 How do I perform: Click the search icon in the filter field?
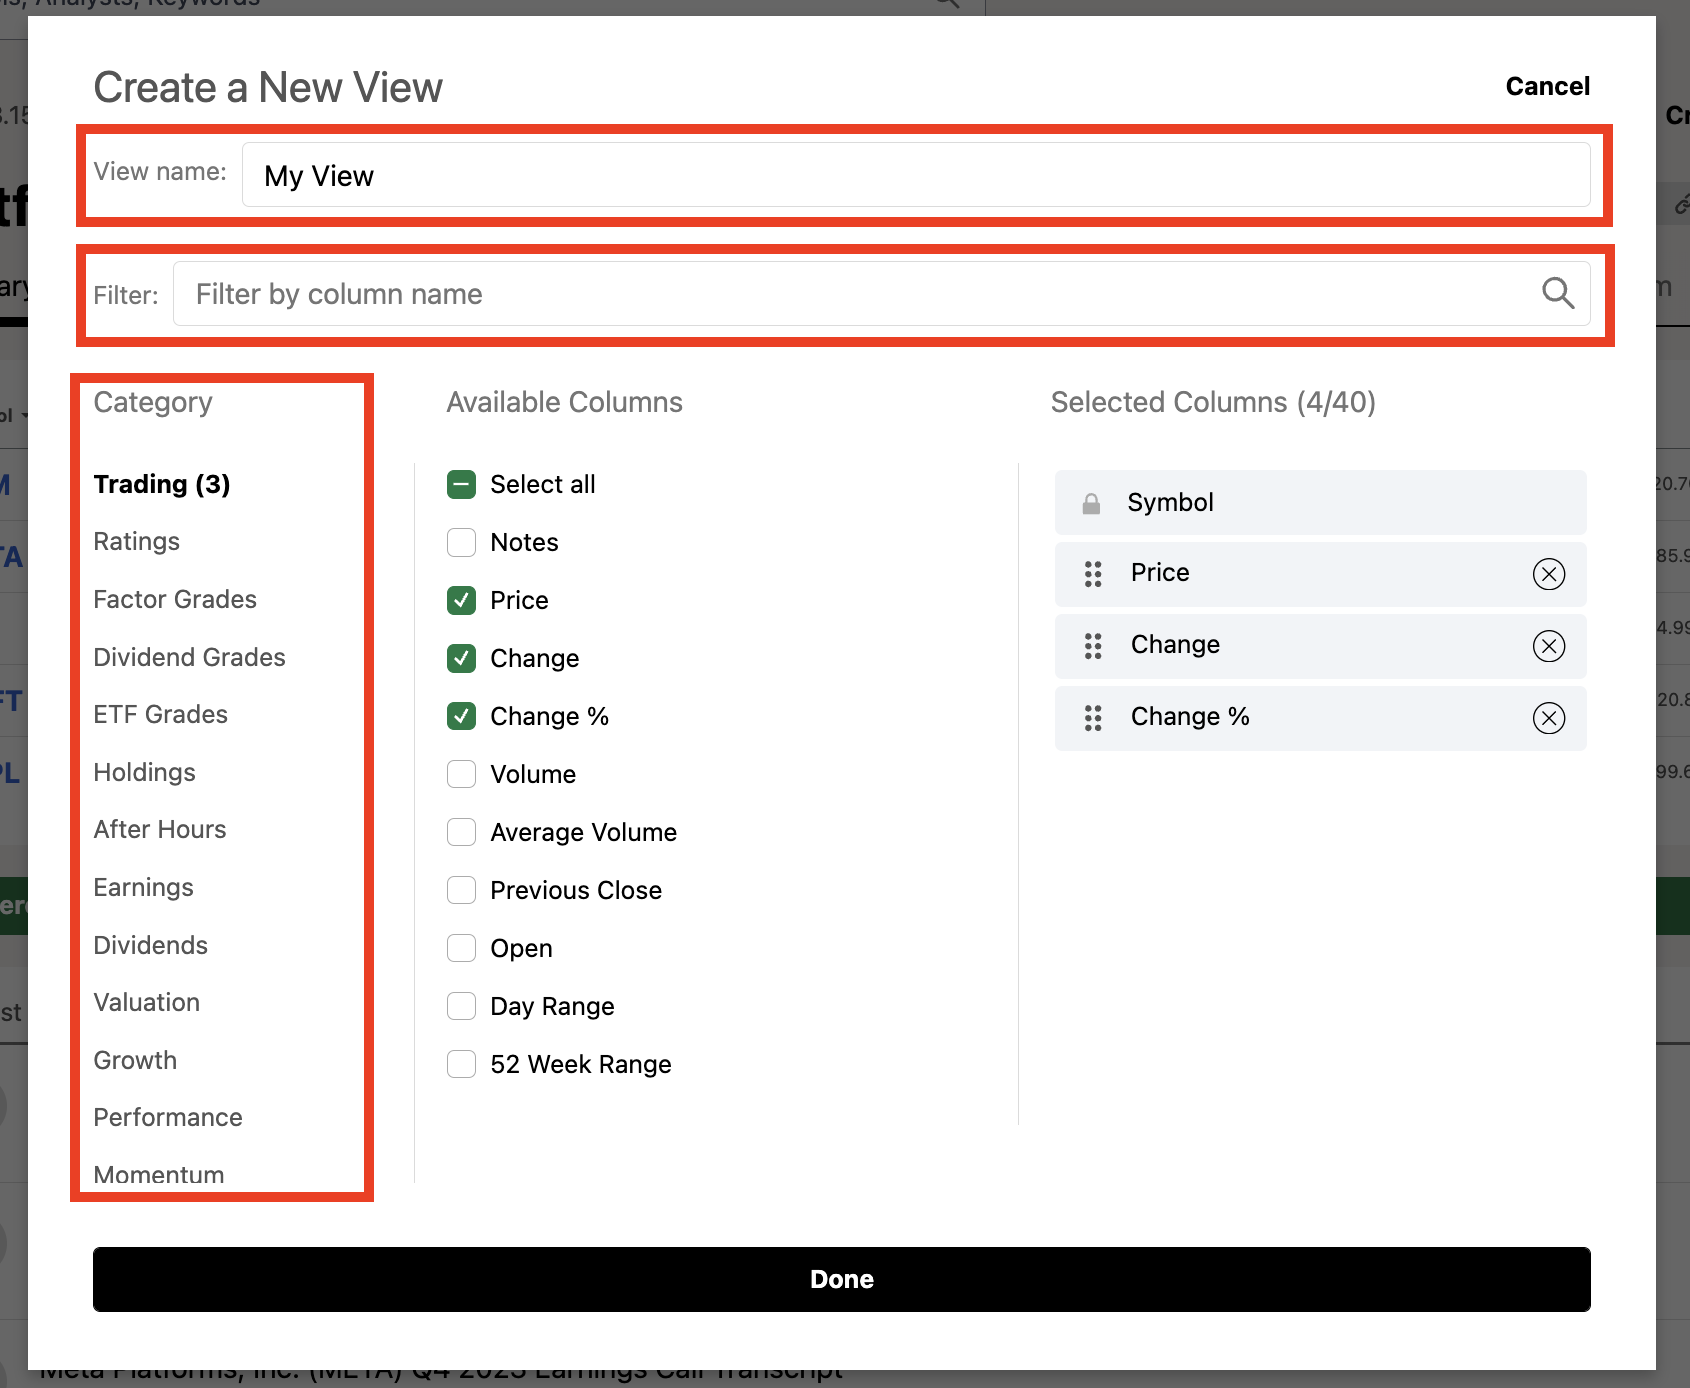pos(1557,293)
